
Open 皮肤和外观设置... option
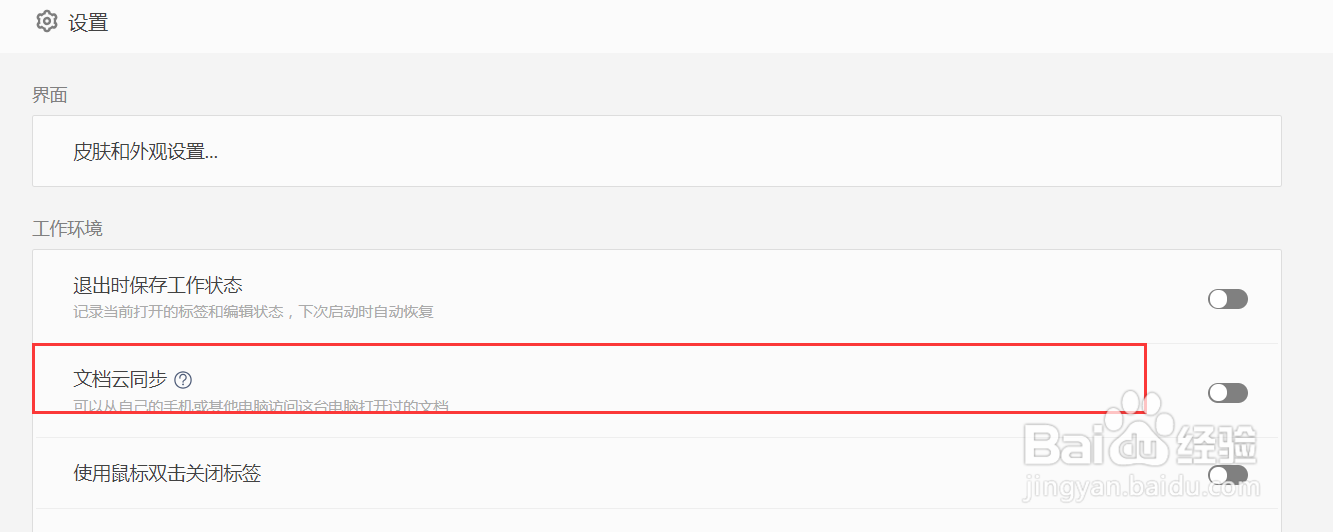pos(146,152)
